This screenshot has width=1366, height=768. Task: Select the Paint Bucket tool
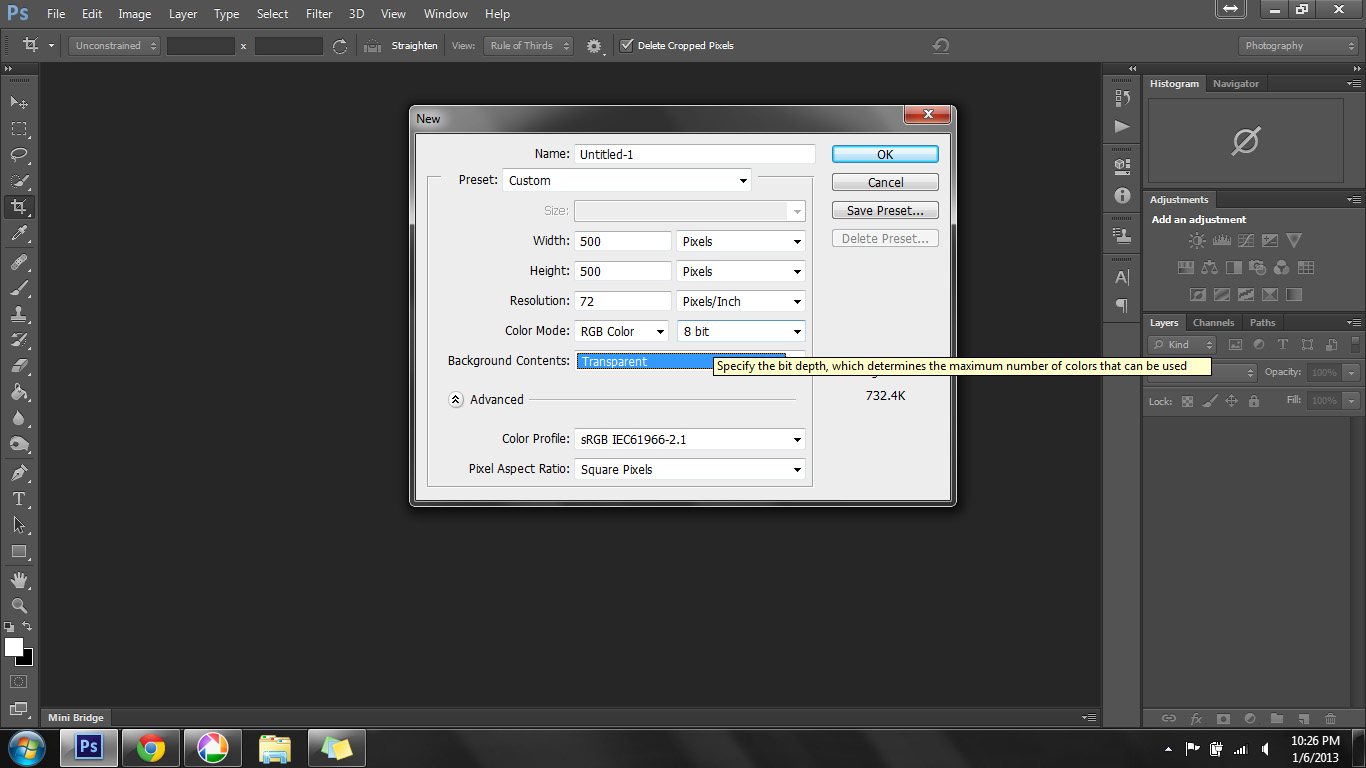(19, 392)
